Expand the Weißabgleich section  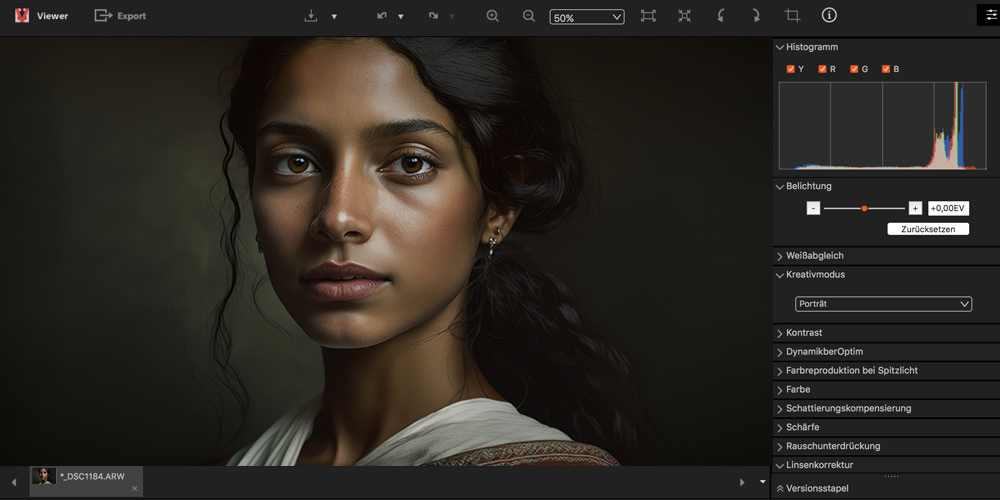(816, 256)
